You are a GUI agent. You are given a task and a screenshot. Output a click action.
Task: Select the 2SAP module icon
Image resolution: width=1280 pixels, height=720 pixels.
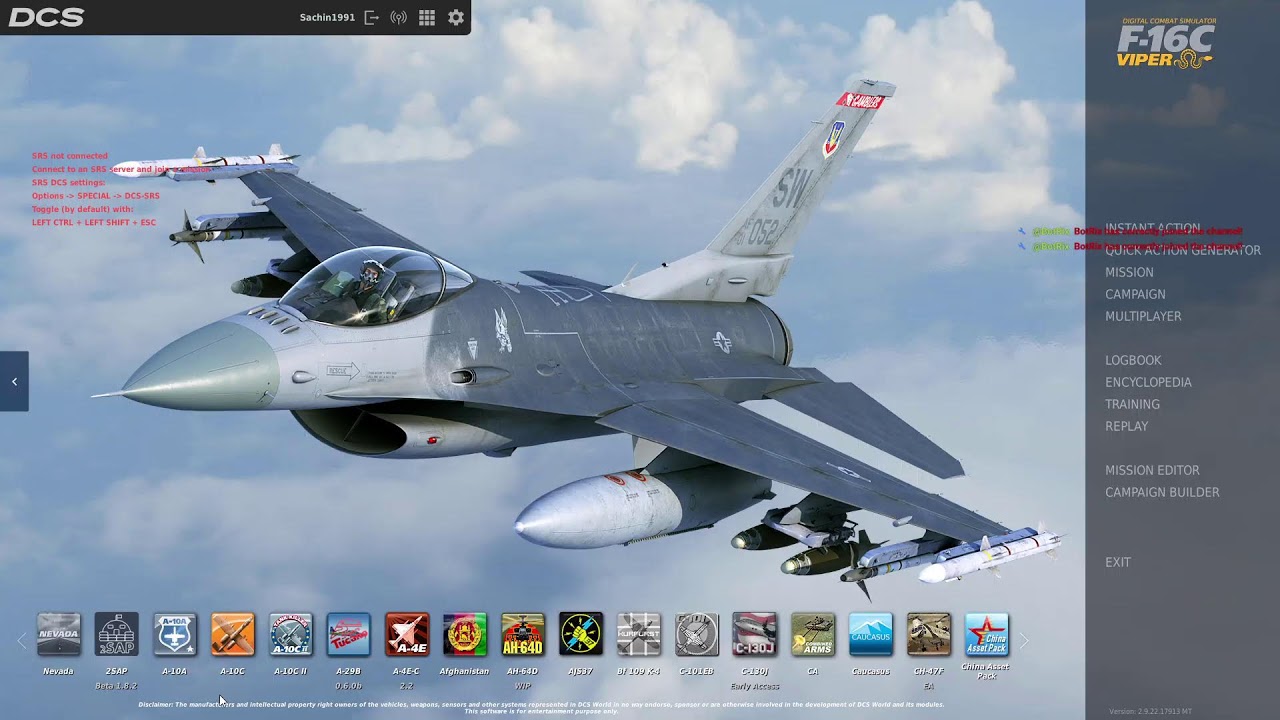tap(117, 635)
